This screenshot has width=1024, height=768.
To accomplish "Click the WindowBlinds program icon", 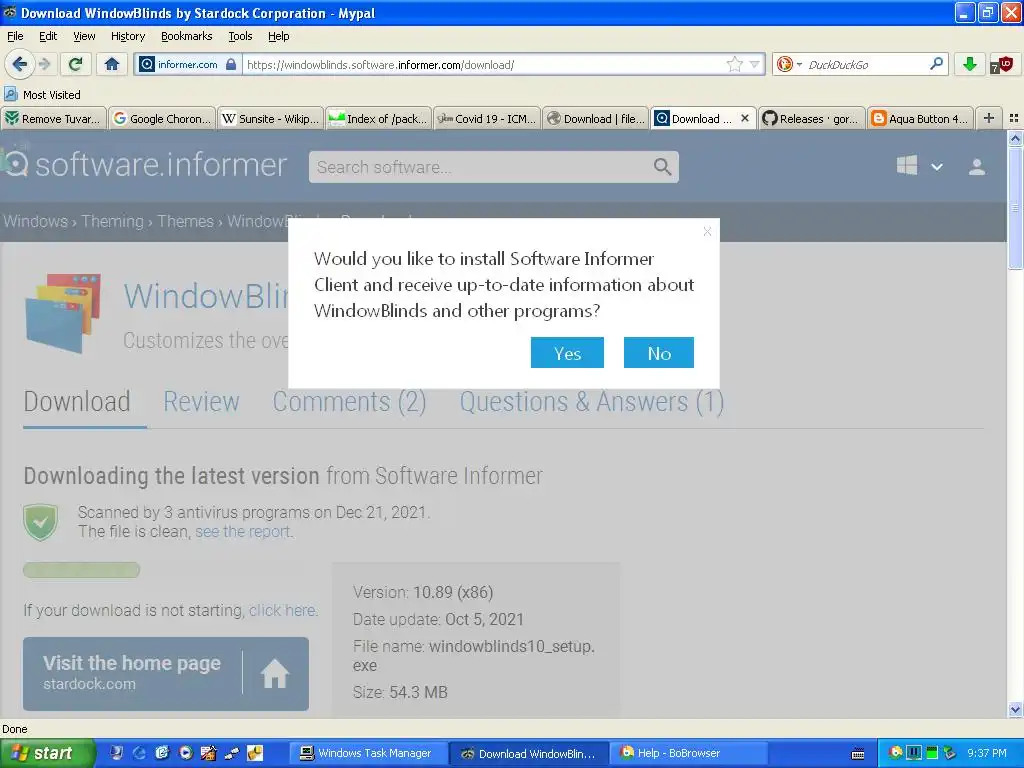I will coord(63,313).
